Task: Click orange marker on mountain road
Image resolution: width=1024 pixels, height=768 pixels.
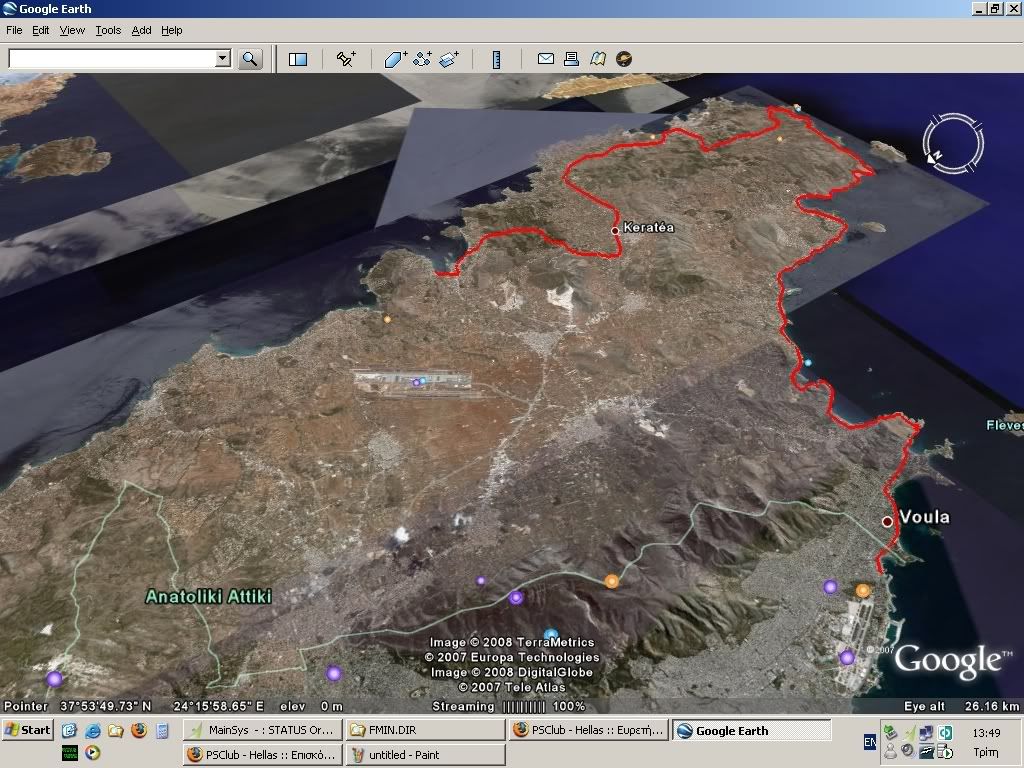Action: click(x=611, y=581)
